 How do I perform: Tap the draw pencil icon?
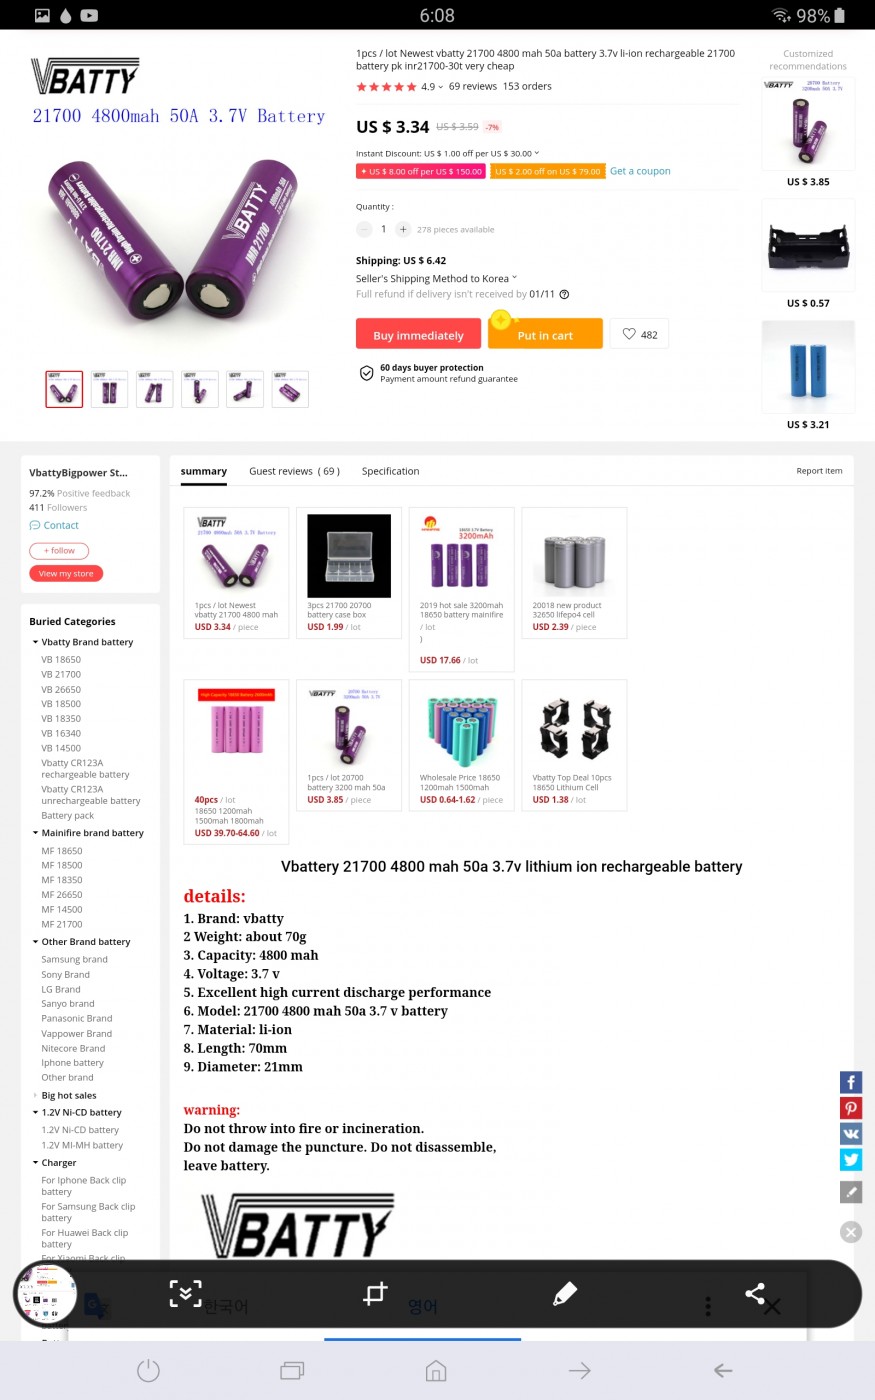(x=565, y=1293)
